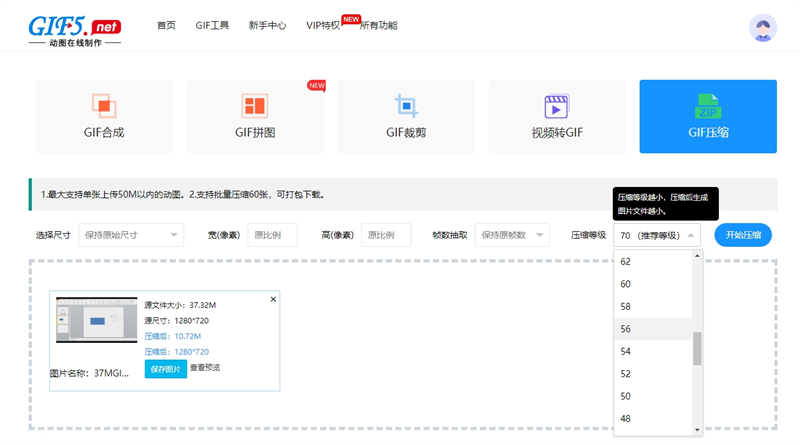Viewport: 800px width, 445px height.
Task: Click the dropdown scroll down arrow
Action: 697,430
